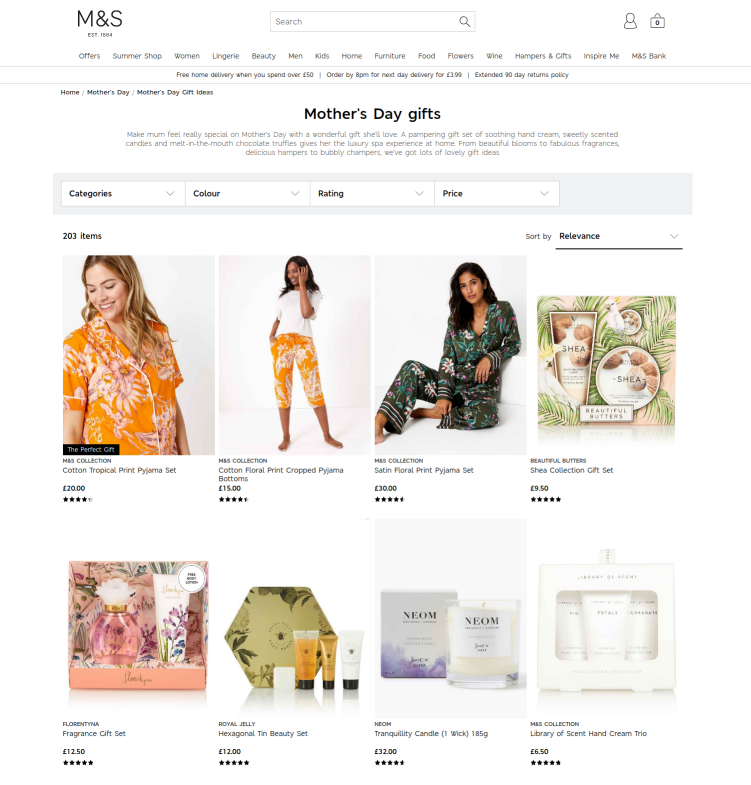
Task: Expand the Categories filter dropdown
Action: click(x=123, y=194)
